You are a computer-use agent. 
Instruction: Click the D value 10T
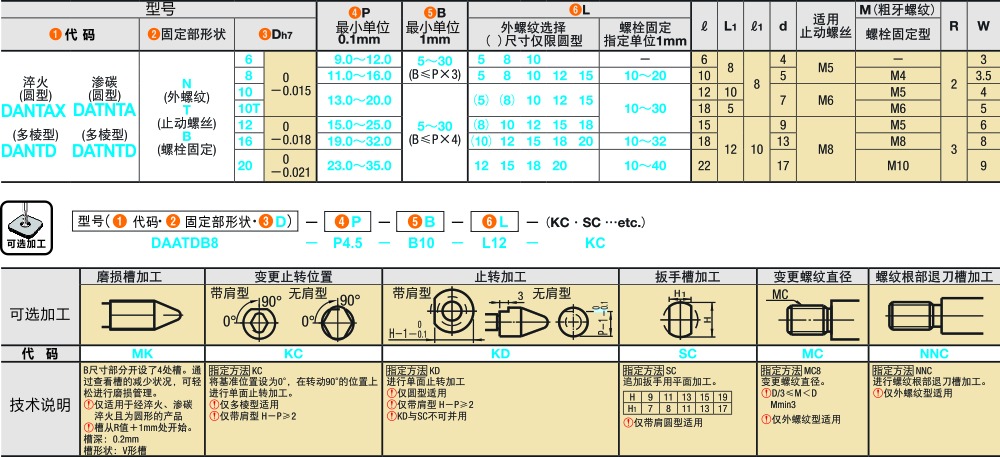coord(248,108)
